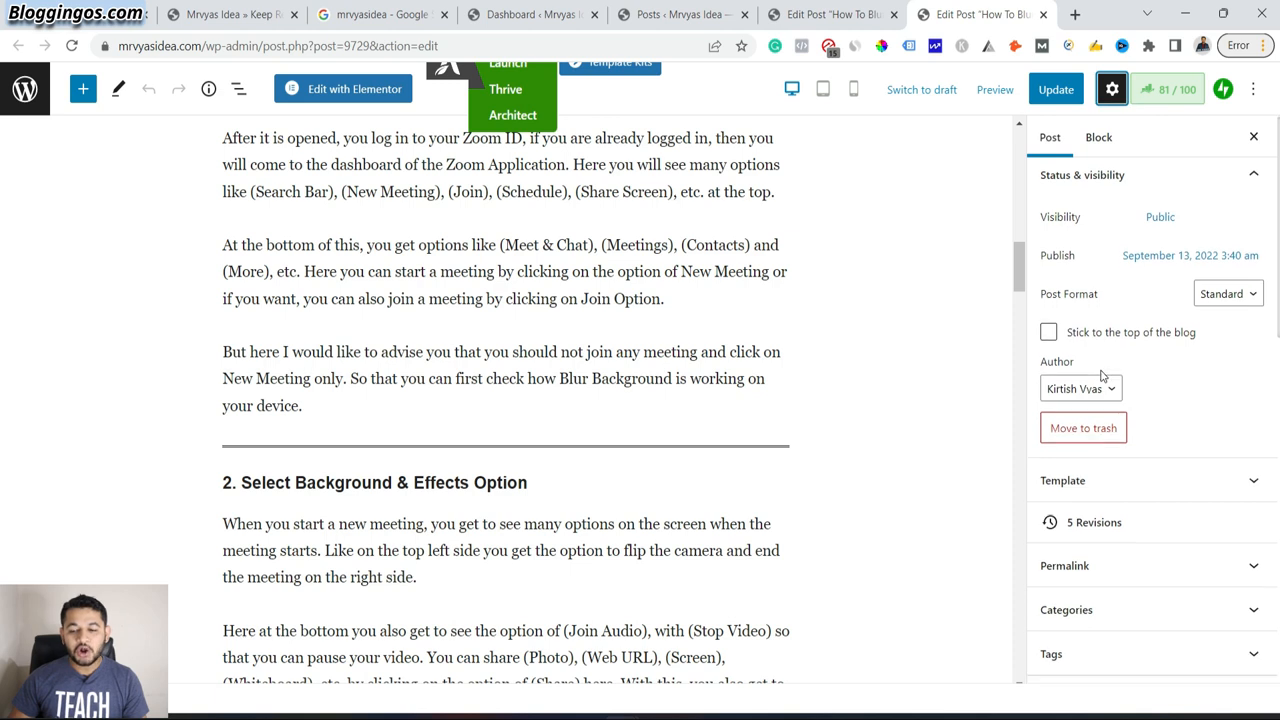Open the 5 Revisions link
This screenshot has height=720, width=1280.
click(x=1094, y=522)
